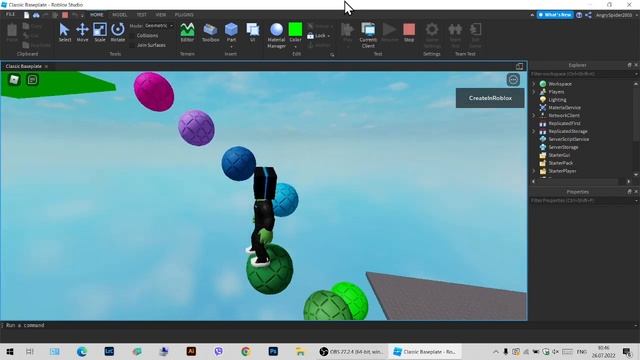The height and width of the screenshot is (360, 640).
Task: Open viewport three-dots options button
Action: (513, 80)
